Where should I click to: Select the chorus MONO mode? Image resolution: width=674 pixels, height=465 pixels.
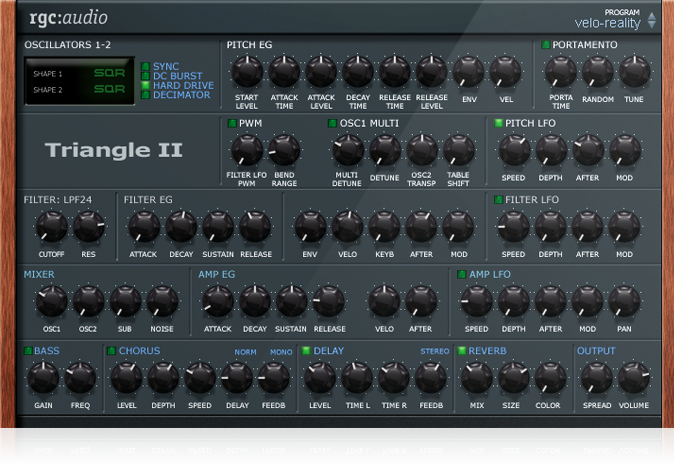click(x=281, y=352)
